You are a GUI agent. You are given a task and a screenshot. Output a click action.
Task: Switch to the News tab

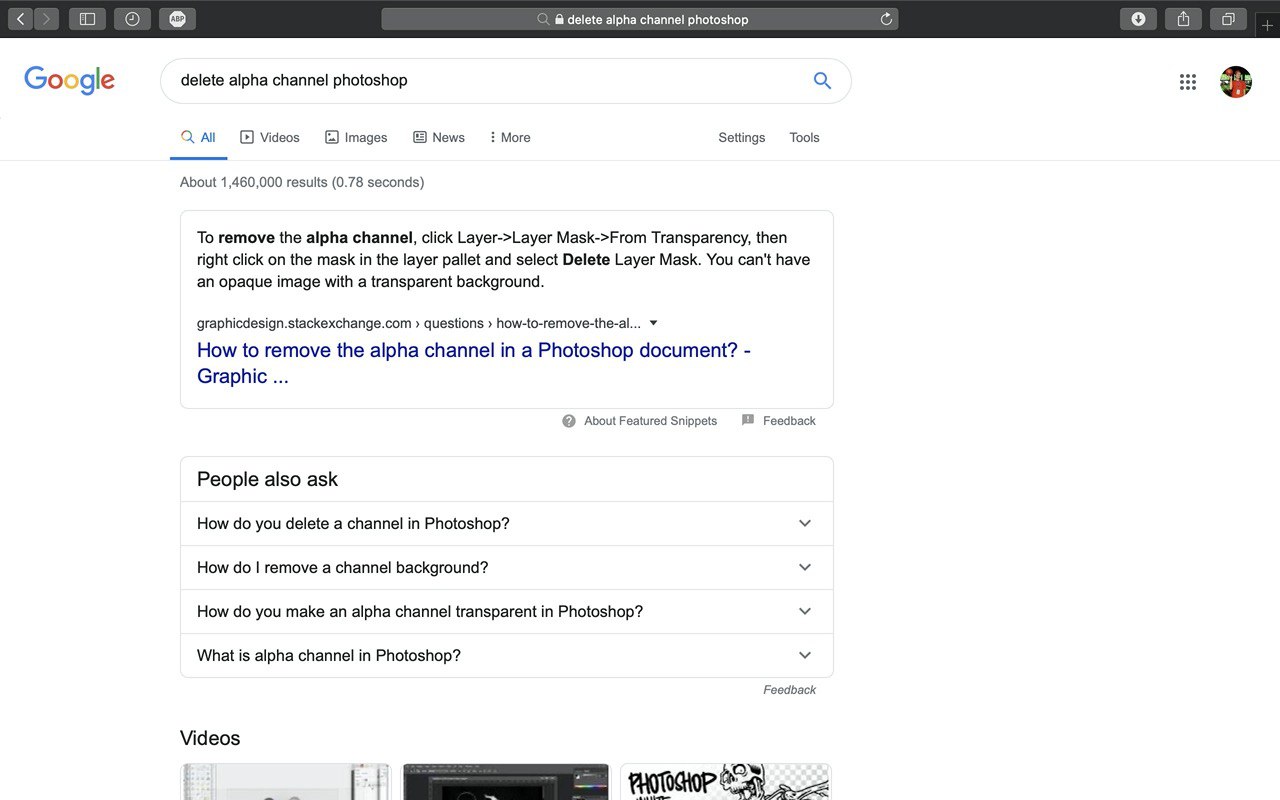pyautogui.click(x=439, y=138)
